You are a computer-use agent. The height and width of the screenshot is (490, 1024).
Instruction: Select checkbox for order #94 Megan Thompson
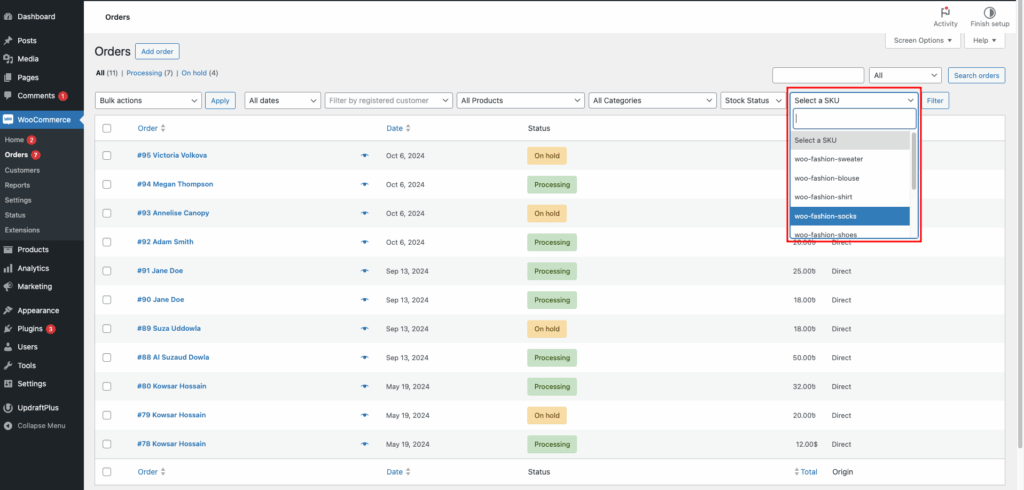point(107,184)
